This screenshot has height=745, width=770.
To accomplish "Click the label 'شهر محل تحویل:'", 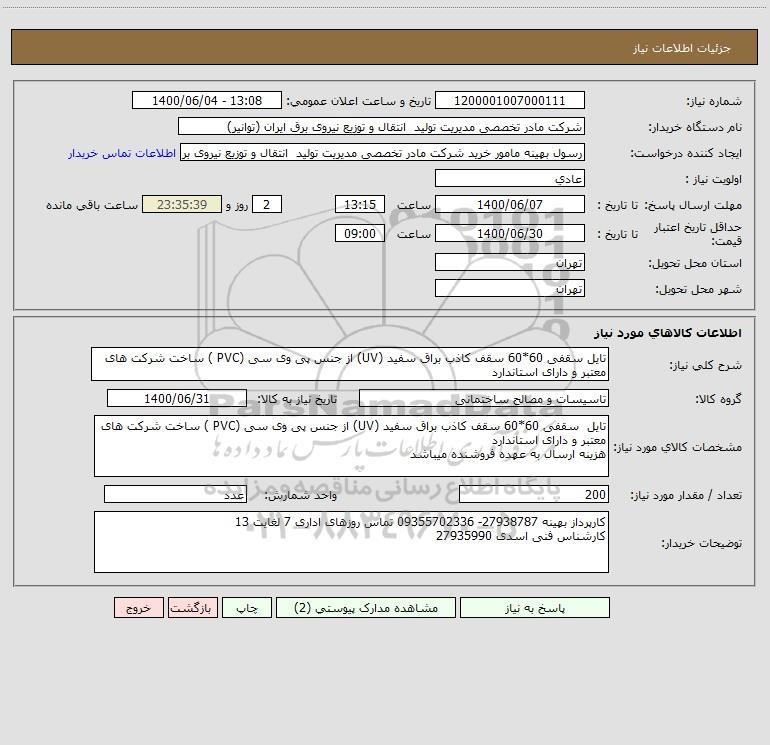I will pyautogui.click(x=699, y=290).
